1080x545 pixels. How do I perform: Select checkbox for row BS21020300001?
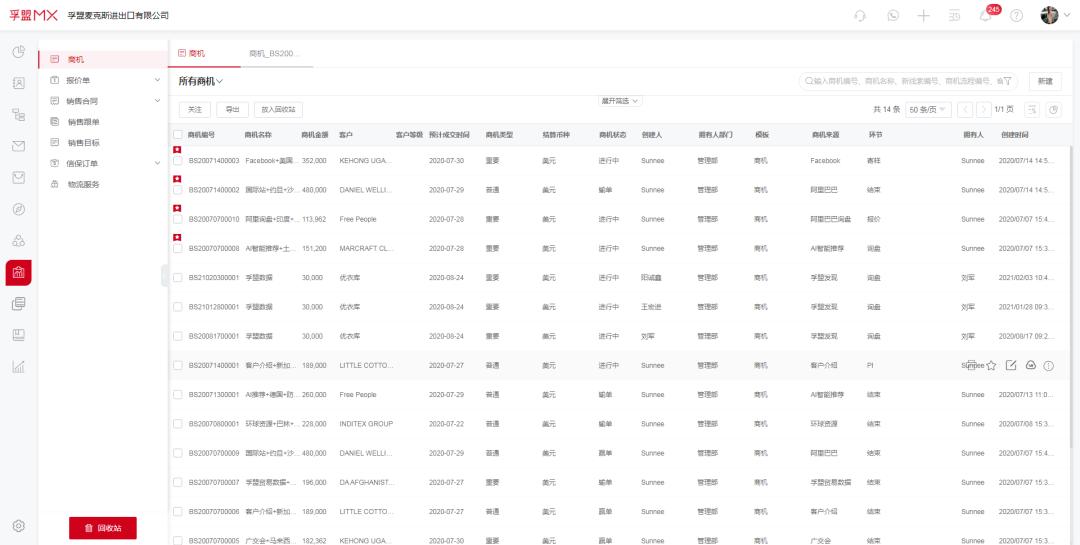[178, 278]
